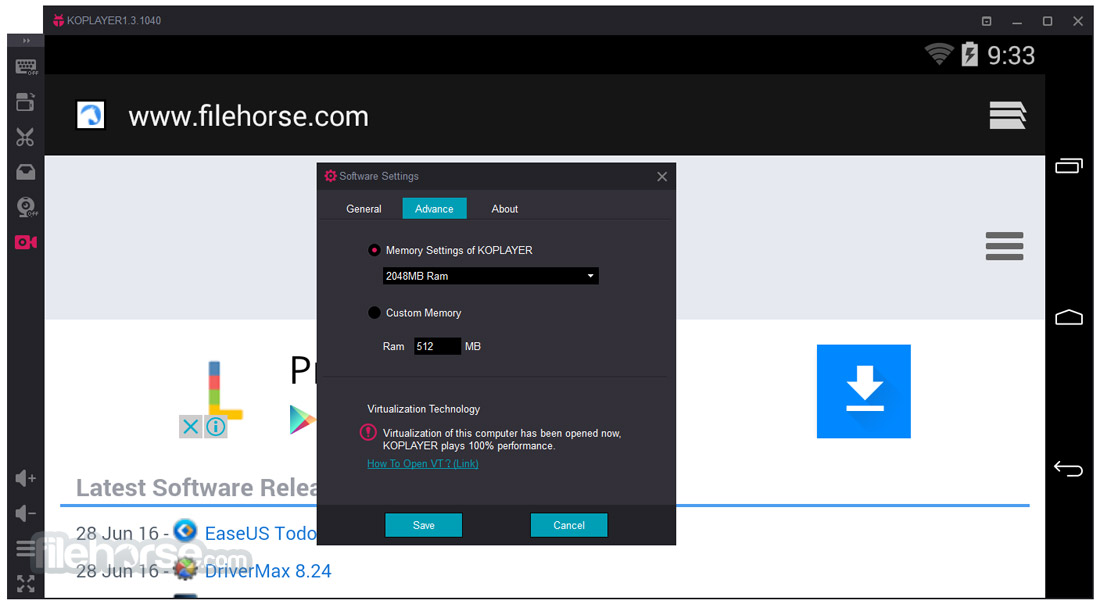Click the Wi-Fi status icon
Screen dimensions: 1100x604
coord(939,54)
